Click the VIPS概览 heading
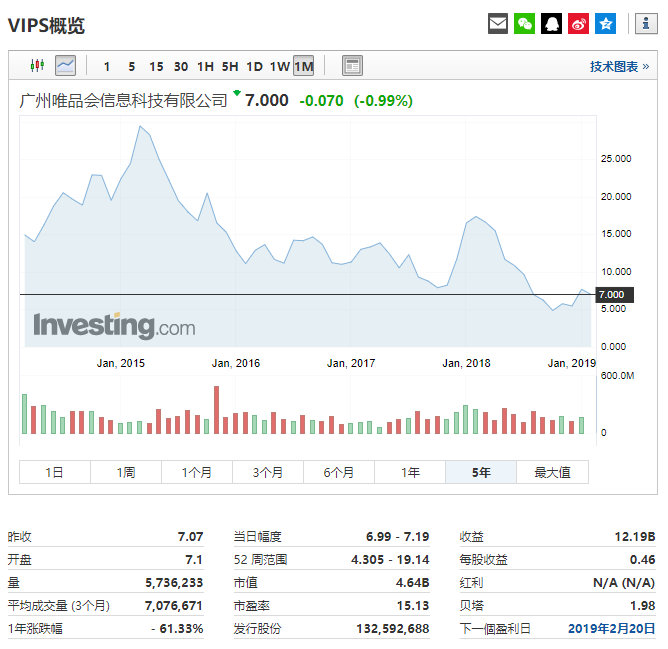This screenshot has width=668, height=649. pyautogui.click(x=46, y=26)
